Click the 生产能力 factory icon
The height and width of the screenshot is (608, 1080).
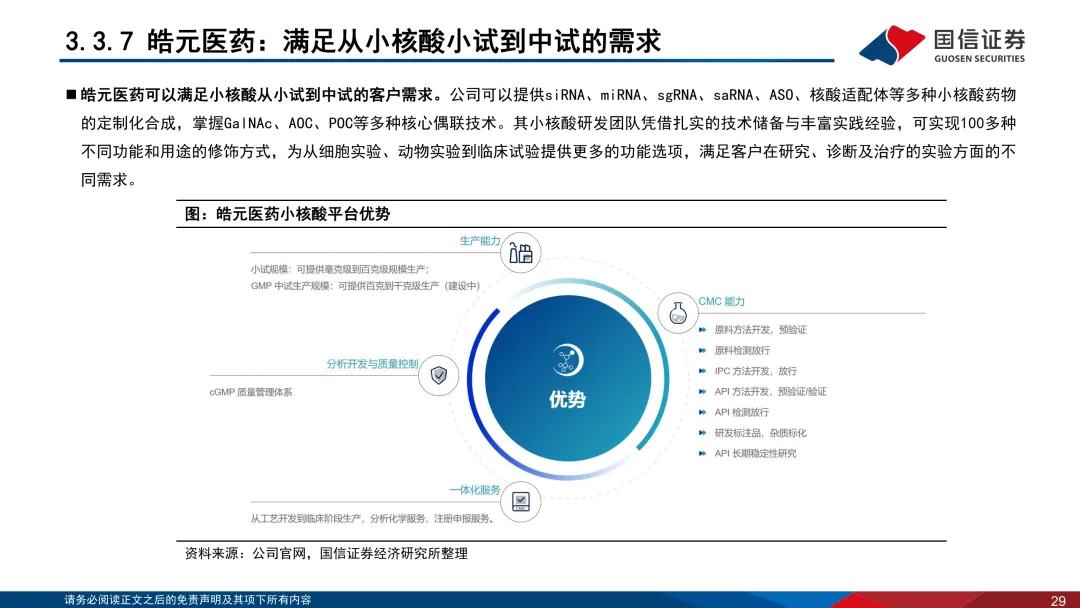521,253
